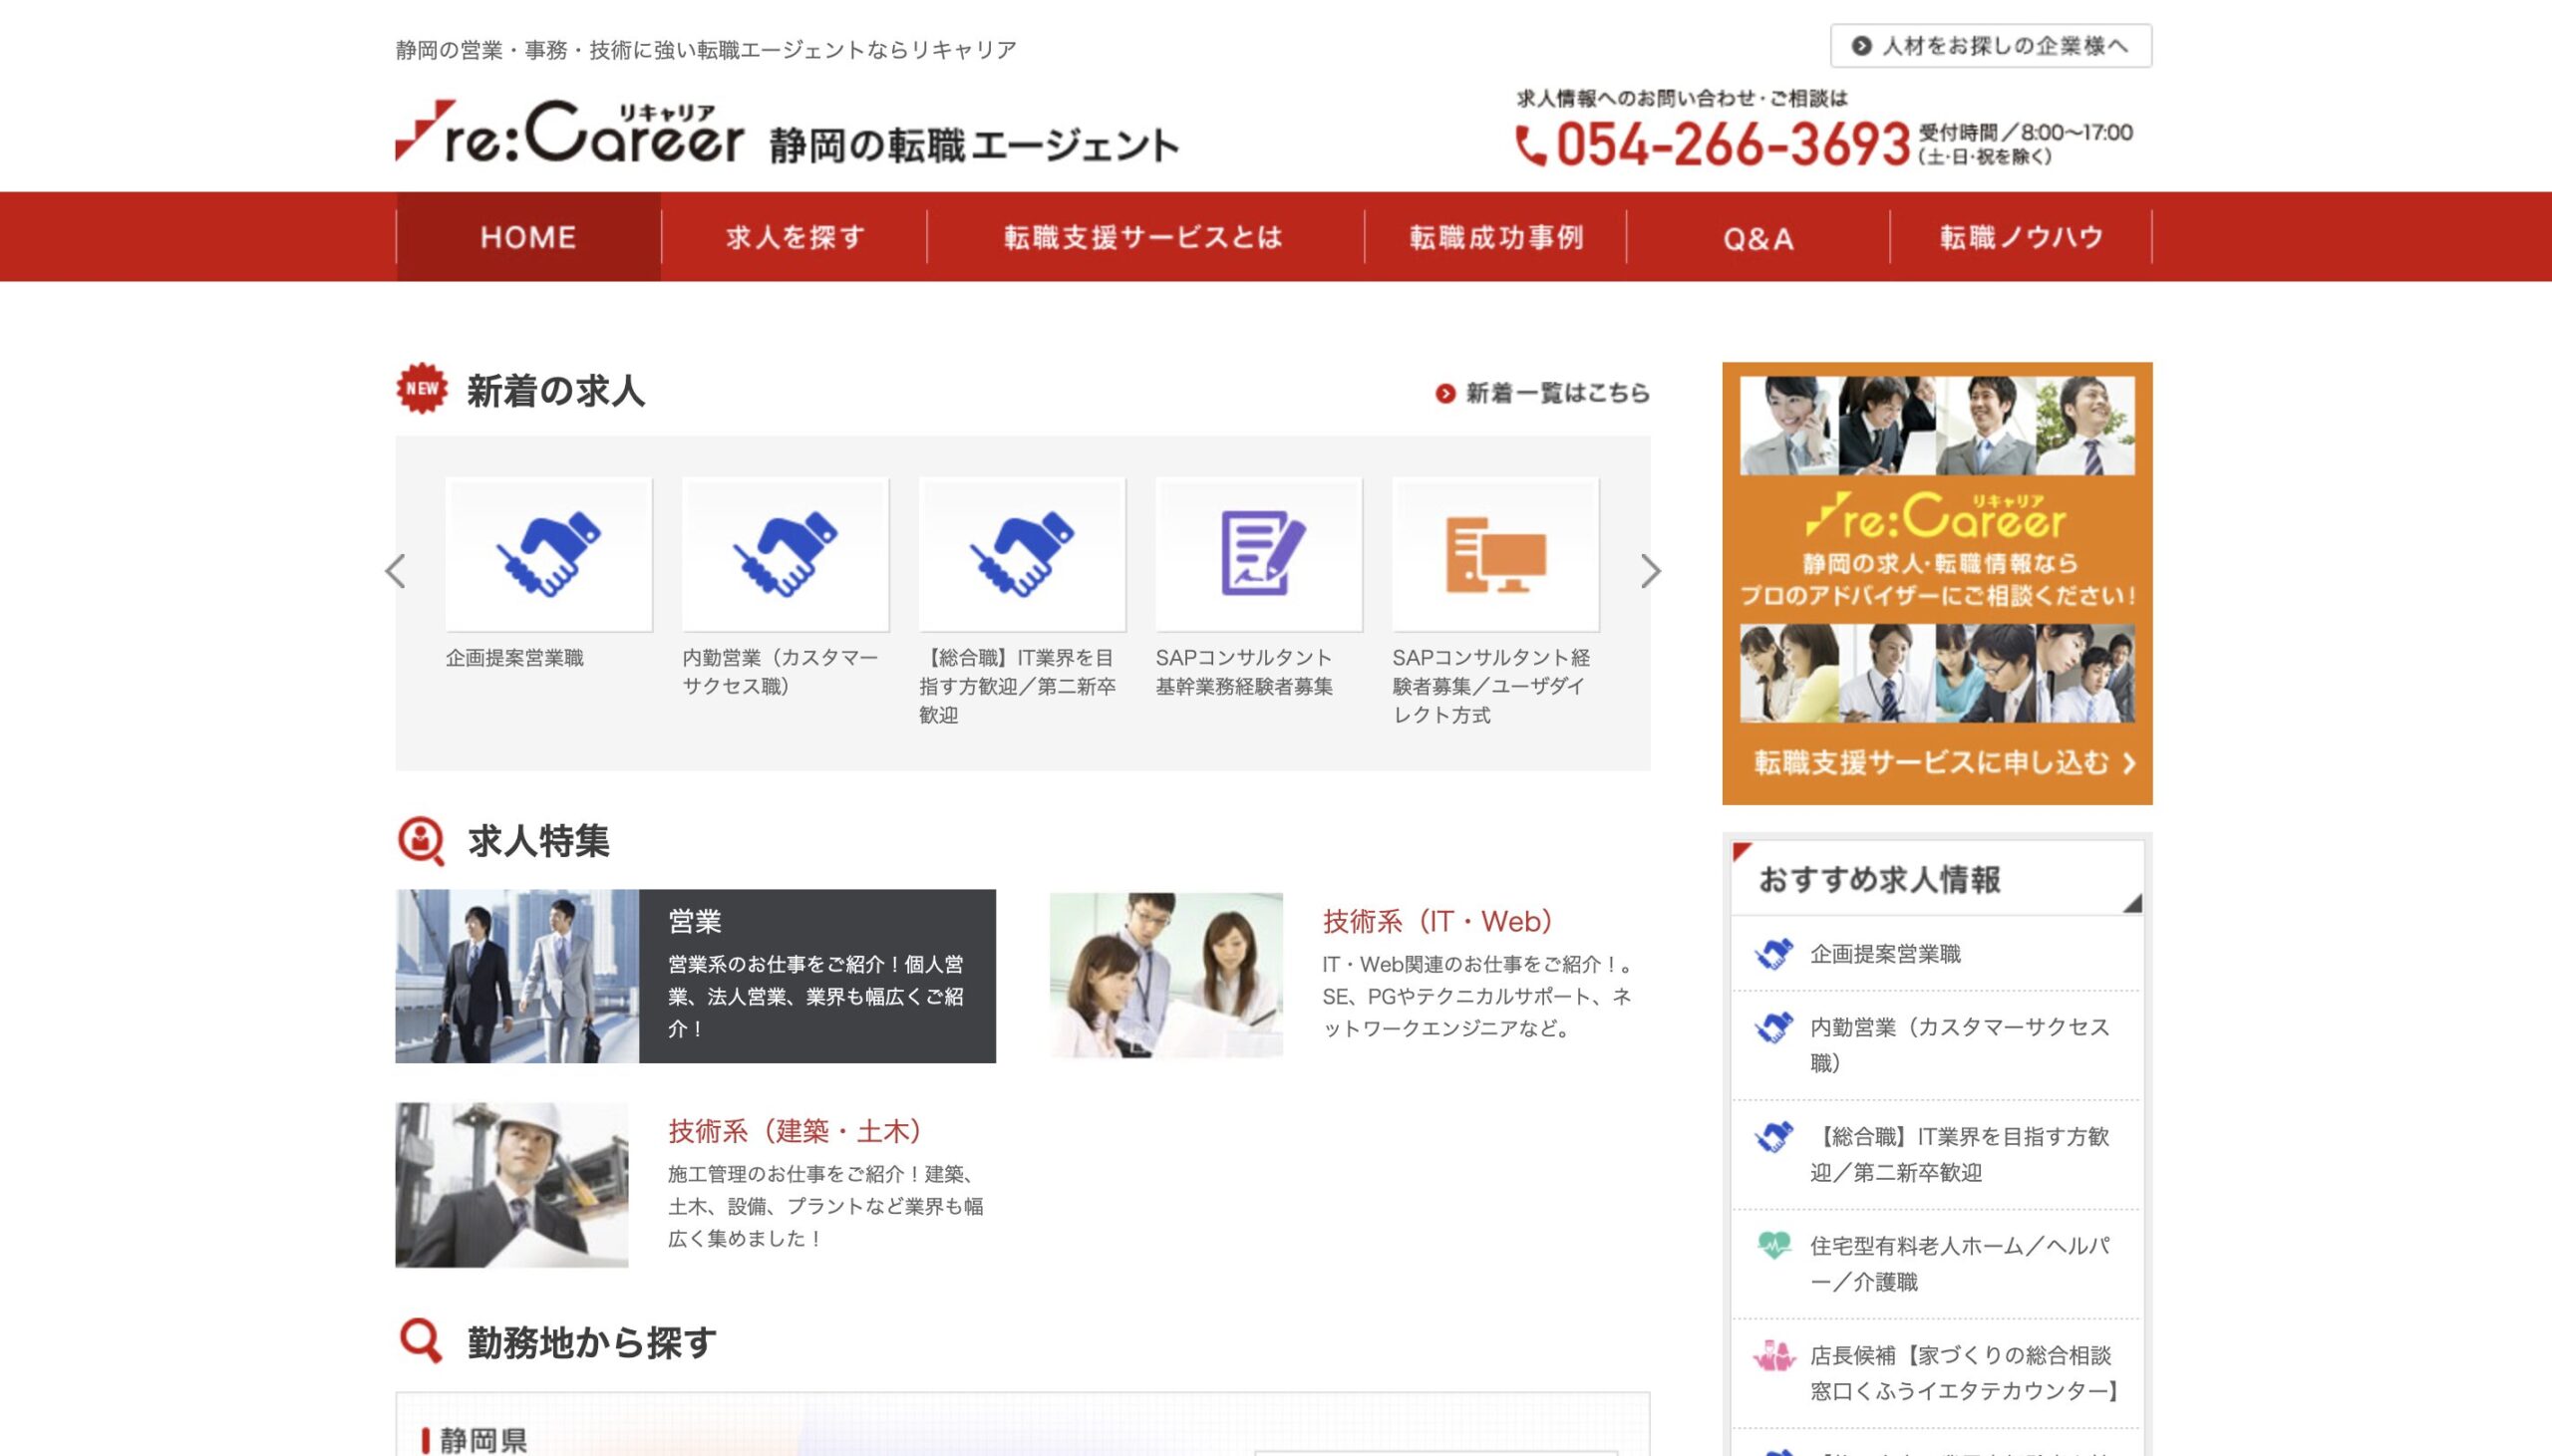Click the 営業 feature businessmen thumbnail
Viewport: 2552px width, 1456px height.
(x=517, y=976)
